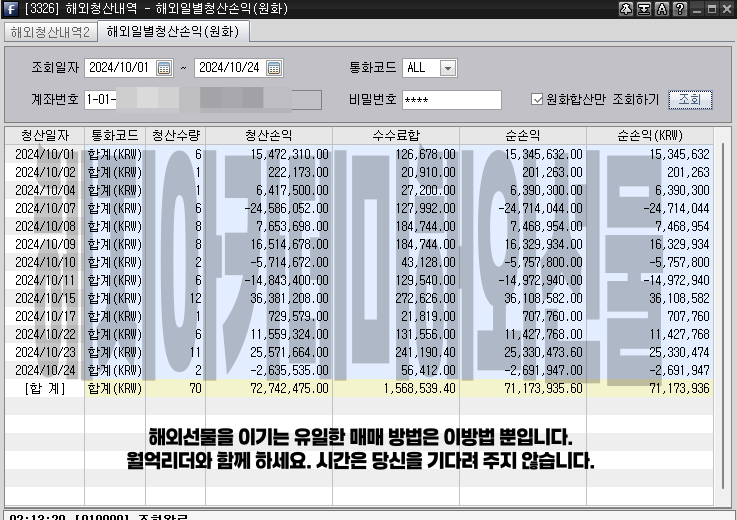737x520 pixels.
Task: Click the first title bar utility icon
Action: (x=626, y=8)
